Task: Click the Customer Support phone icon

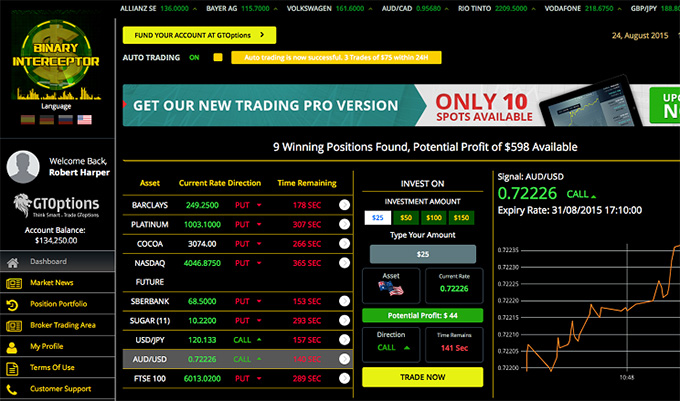Action: click(12, 390)
